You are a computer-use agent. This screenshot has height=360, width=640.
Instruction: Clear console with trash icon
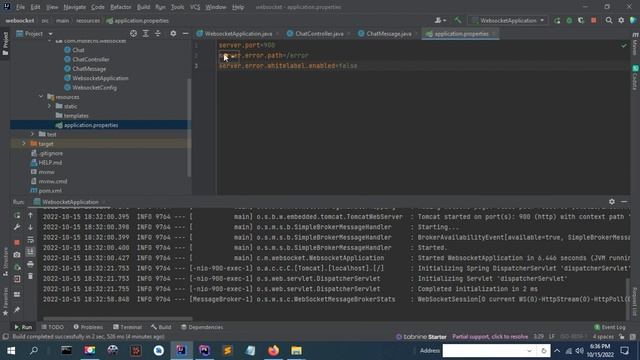30,276
